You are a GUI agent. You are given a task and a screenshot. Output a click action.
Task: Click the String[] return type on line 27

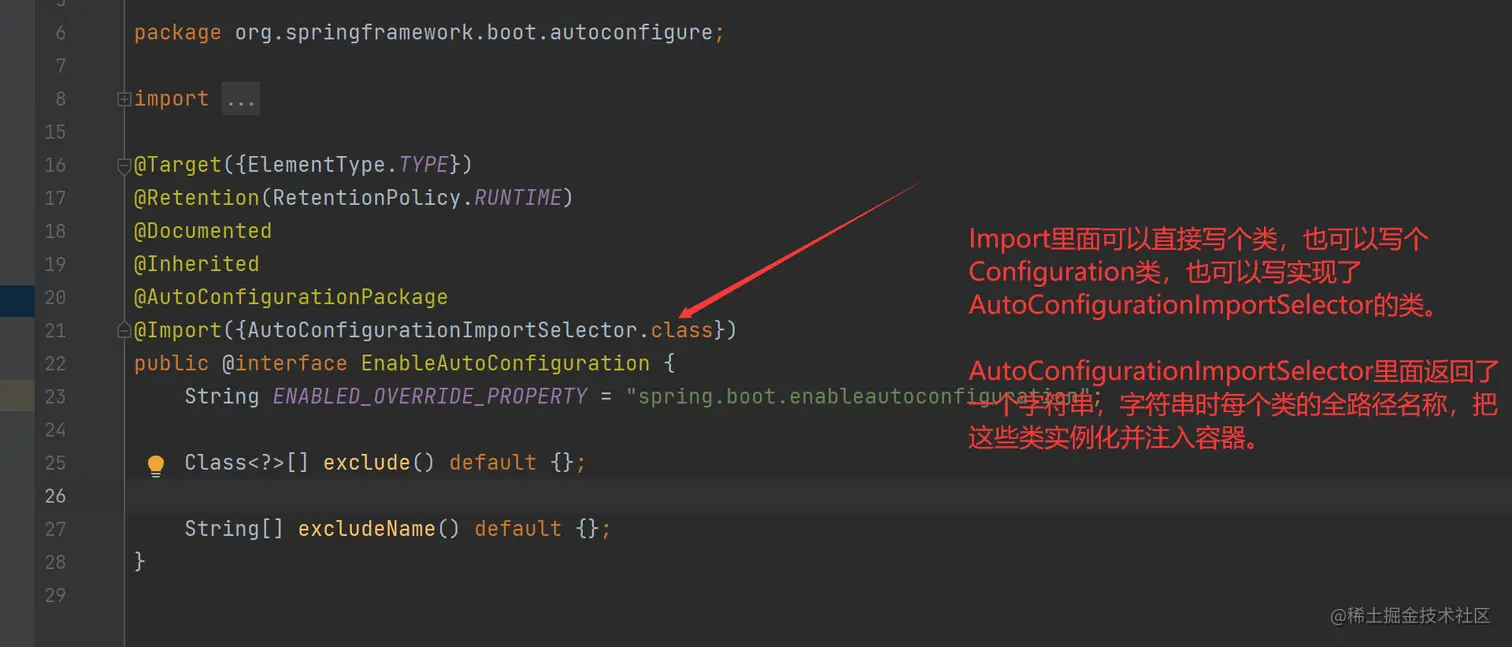tap(234, 528)
